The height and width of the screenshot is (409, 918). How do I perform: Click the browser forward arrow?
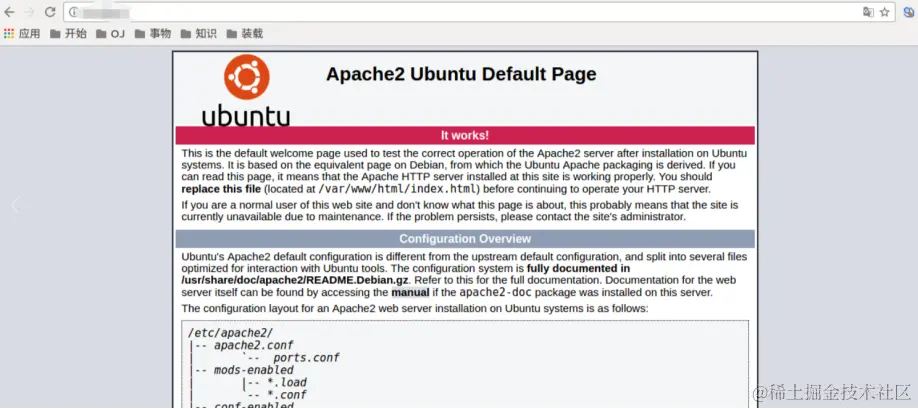[x=29, y=12]
